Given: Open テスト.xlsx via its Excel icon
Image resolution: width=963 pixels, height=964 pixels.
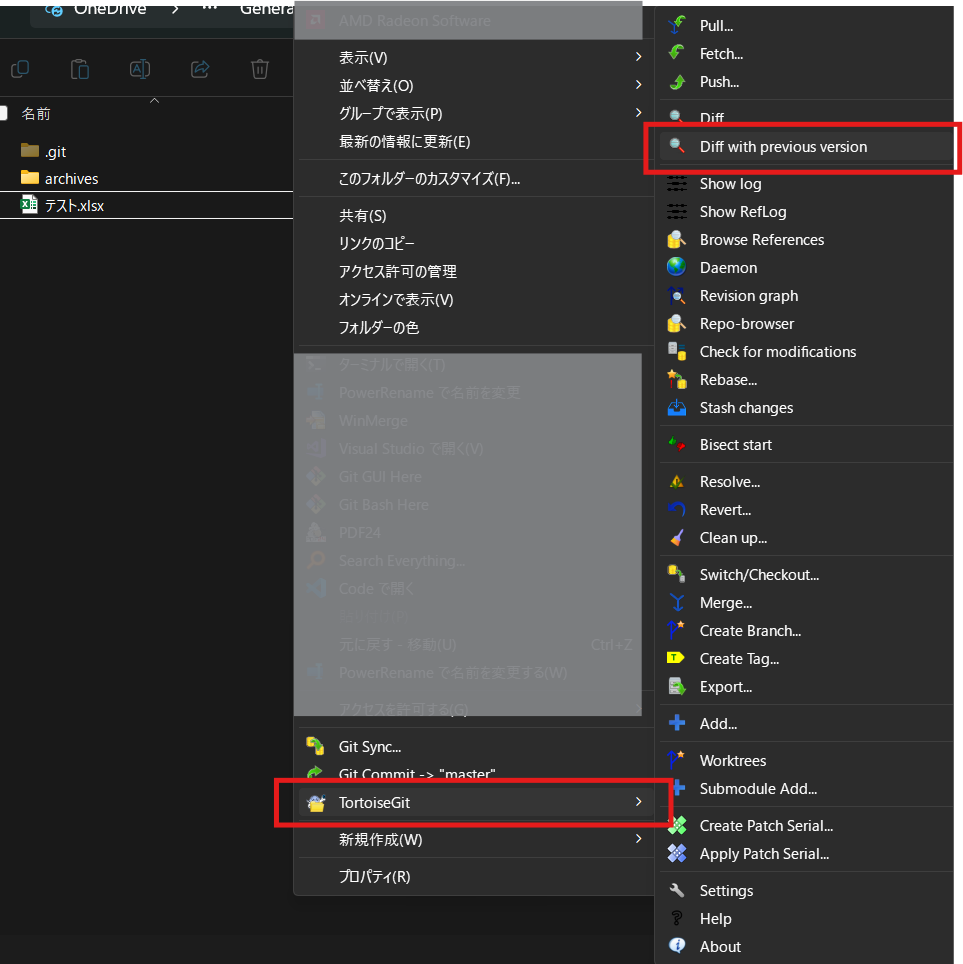Looking at the screenshot, I should coord(27,205).
